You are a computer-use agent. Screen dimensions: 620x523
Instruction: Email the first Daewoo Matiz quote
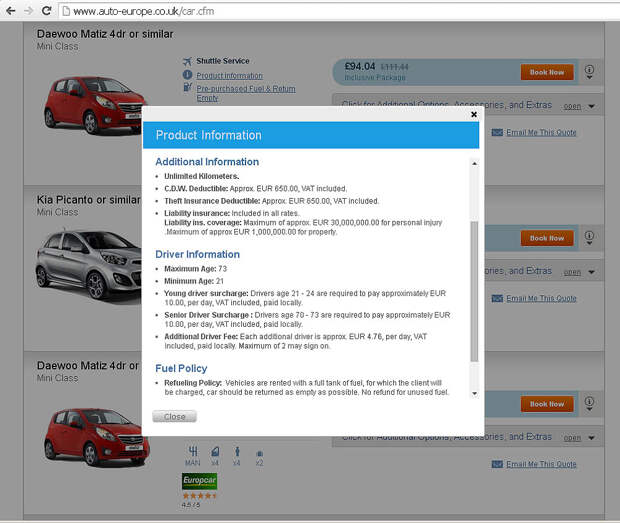click(x=541, y=132)
